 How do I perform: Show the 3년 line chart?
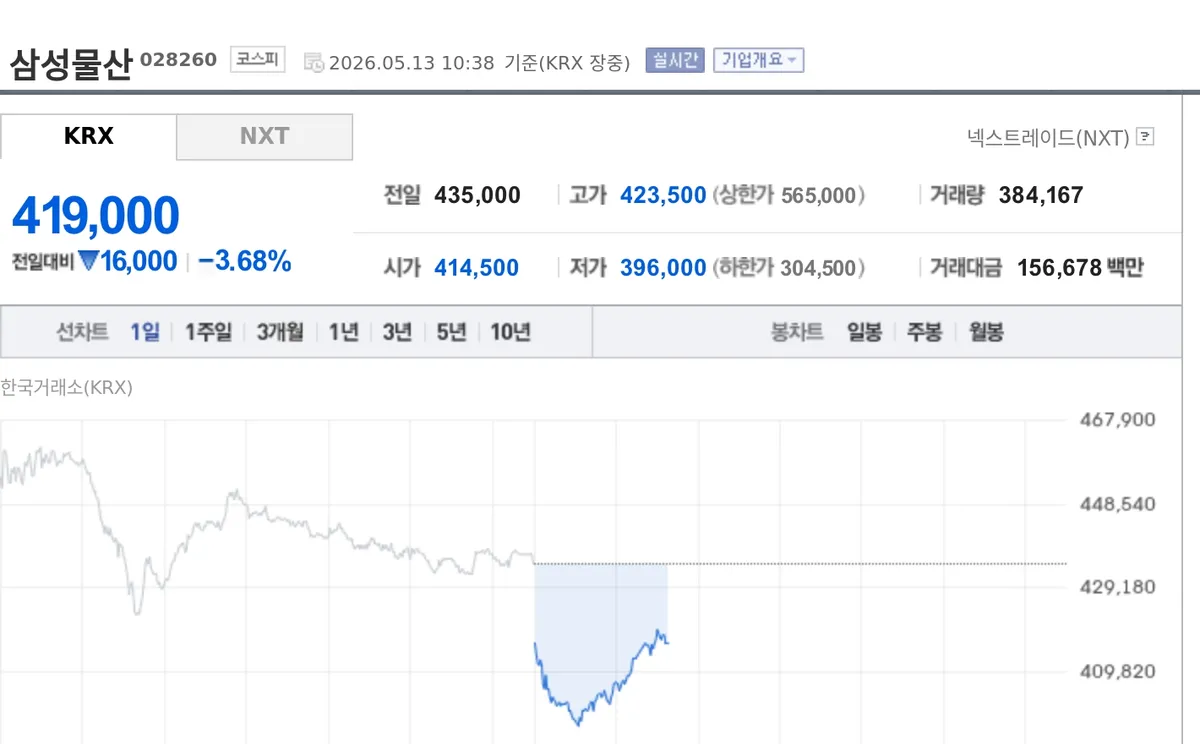point(397,332)
